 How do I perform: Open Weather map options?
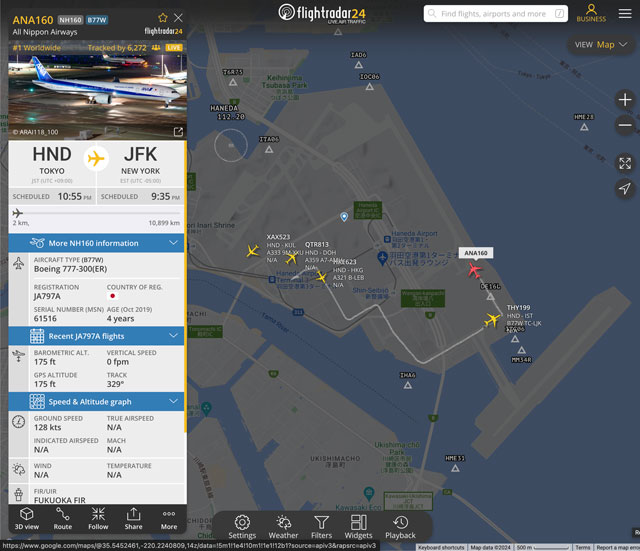click(x=283, y=527)
